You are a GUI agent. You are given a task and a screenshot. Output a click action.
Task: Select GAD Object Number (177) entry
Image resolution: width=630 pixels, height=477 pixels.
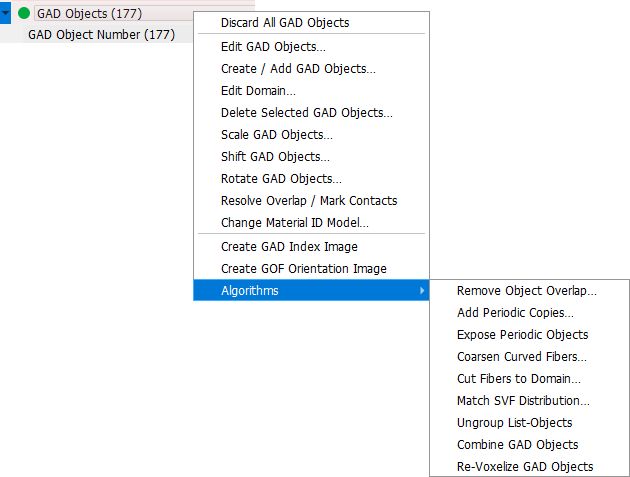pos(101,35)
